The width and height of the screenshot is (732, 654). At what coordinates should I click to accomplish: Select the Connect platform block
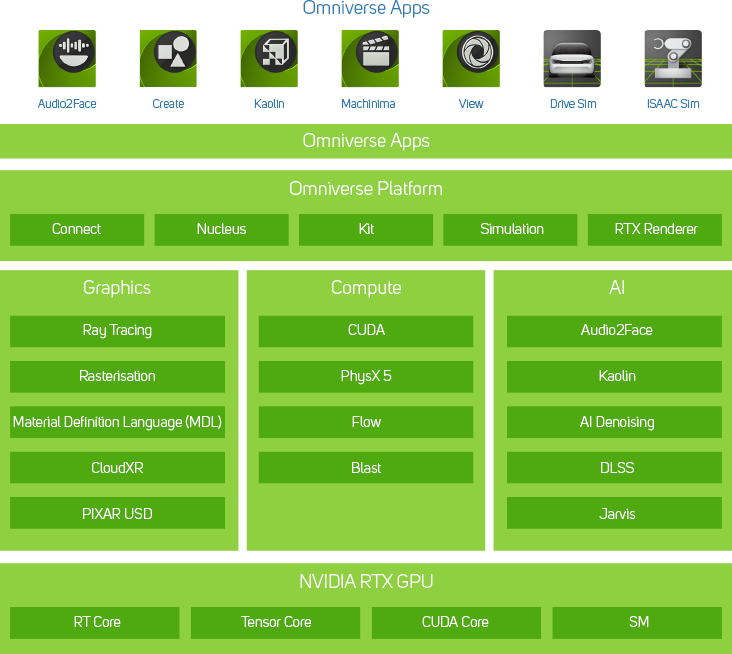coord(77,229)
